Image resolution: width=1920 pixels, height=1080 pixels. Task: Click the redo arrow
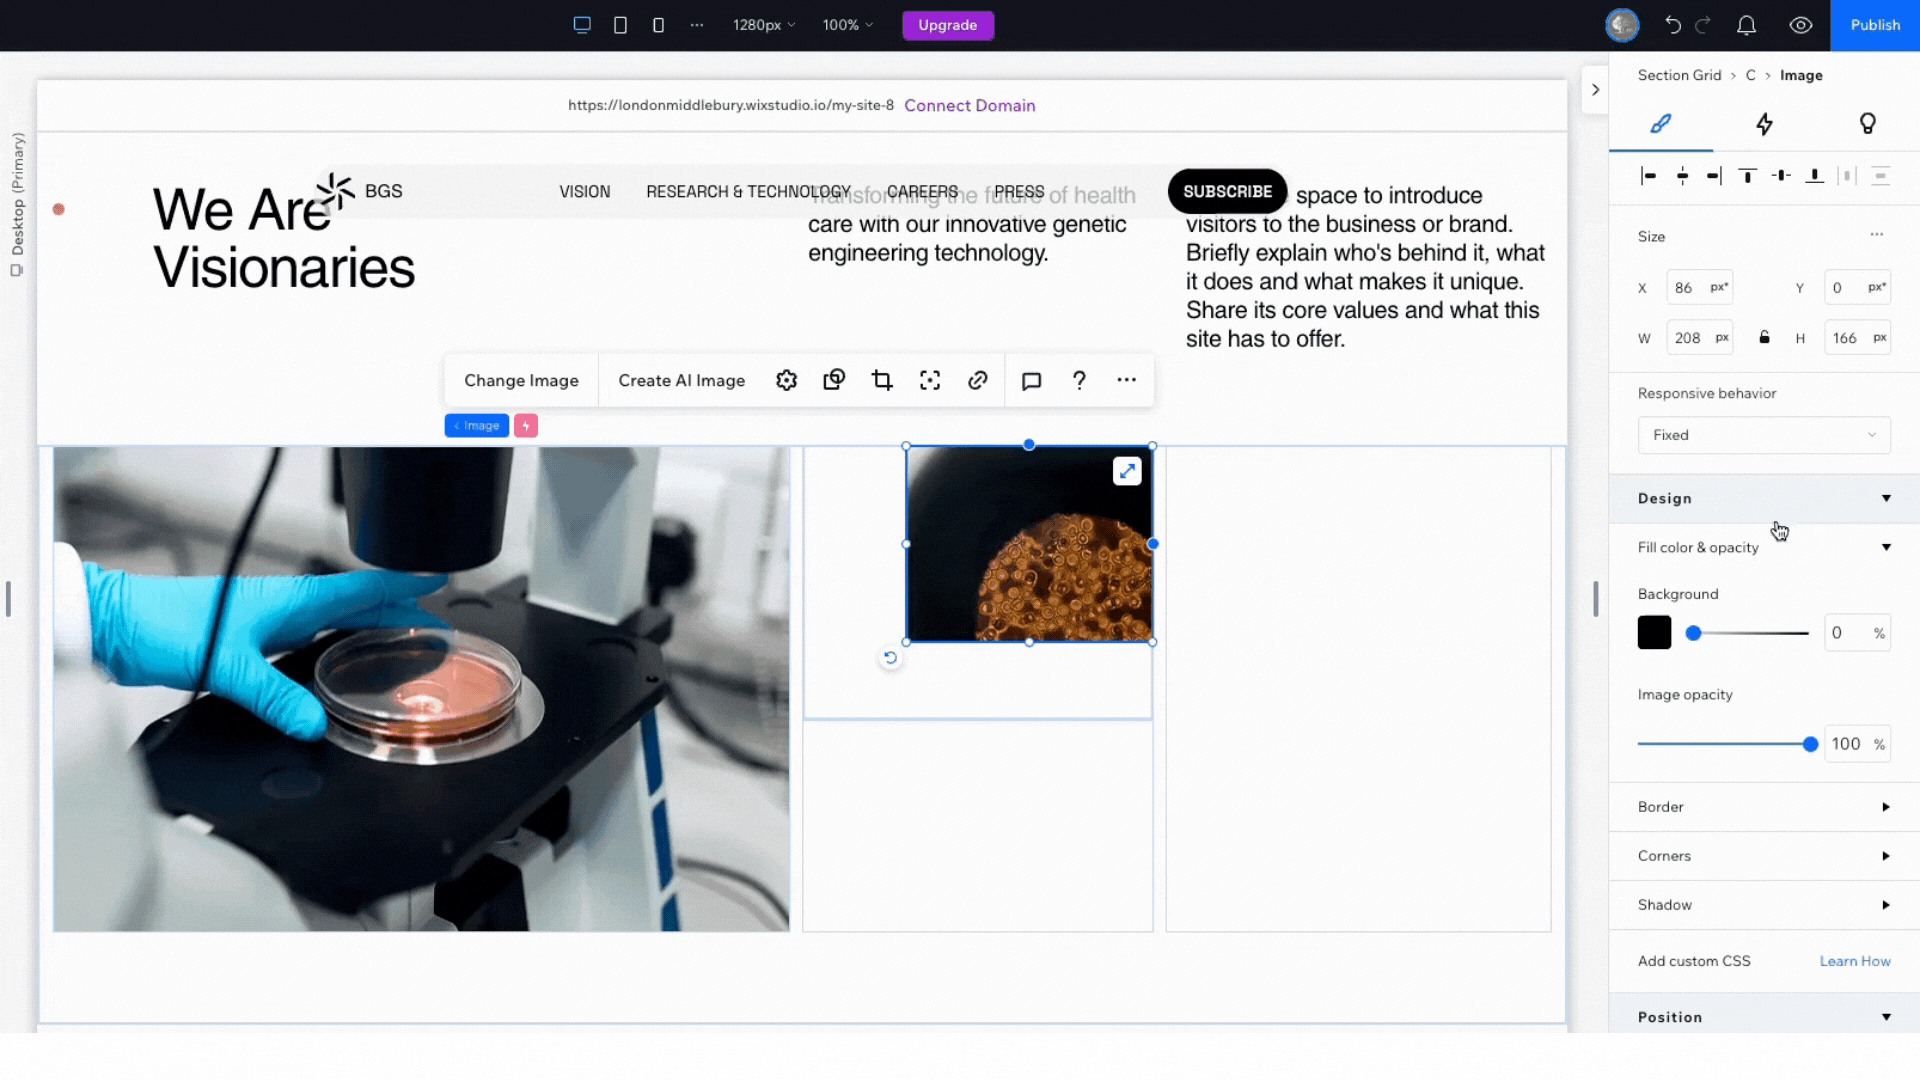click(x=1703, y=25)
